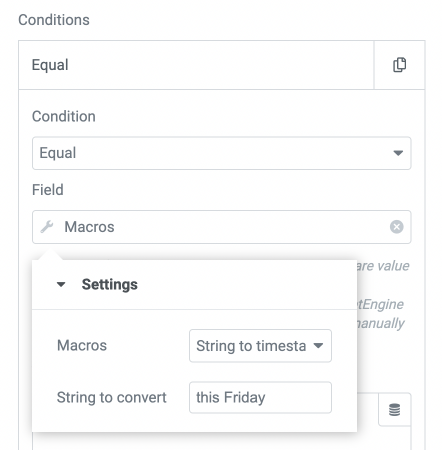Collapse the Settings section triangle
This screenshot has width=442, height=450.
coord(61,284)
